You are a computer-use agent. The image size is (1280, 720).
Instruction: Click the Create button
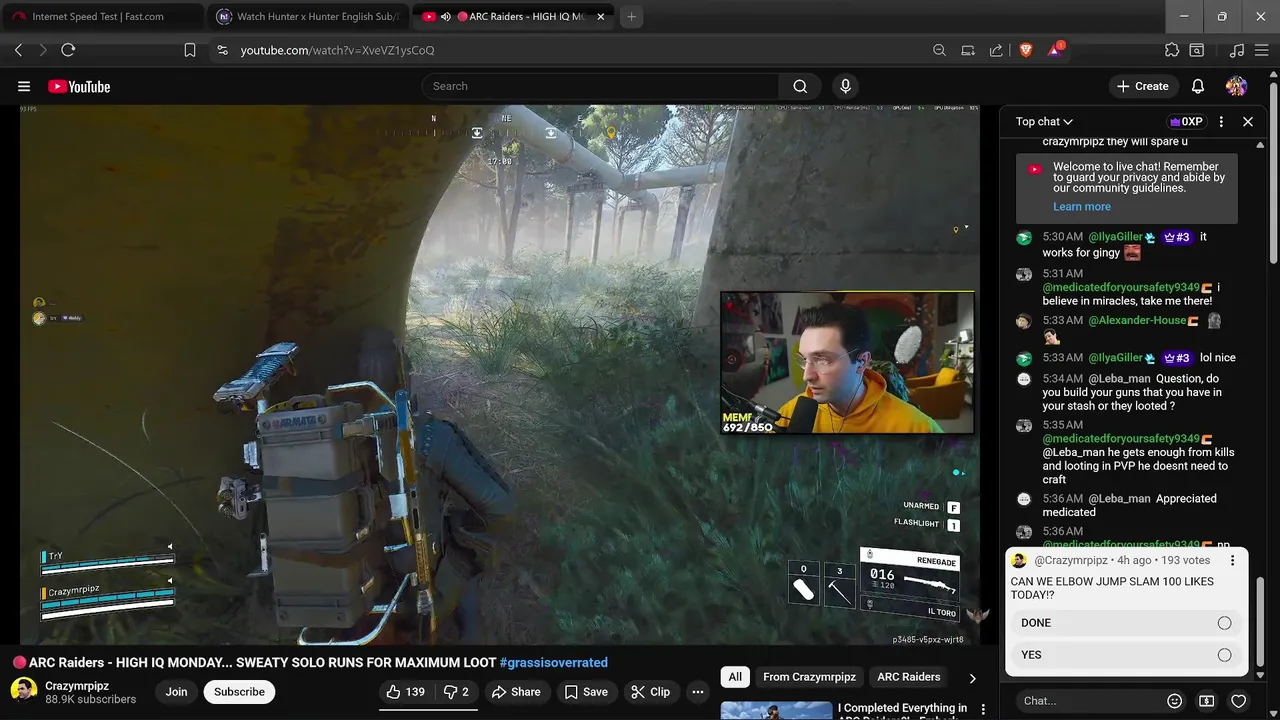point(1142,87)
